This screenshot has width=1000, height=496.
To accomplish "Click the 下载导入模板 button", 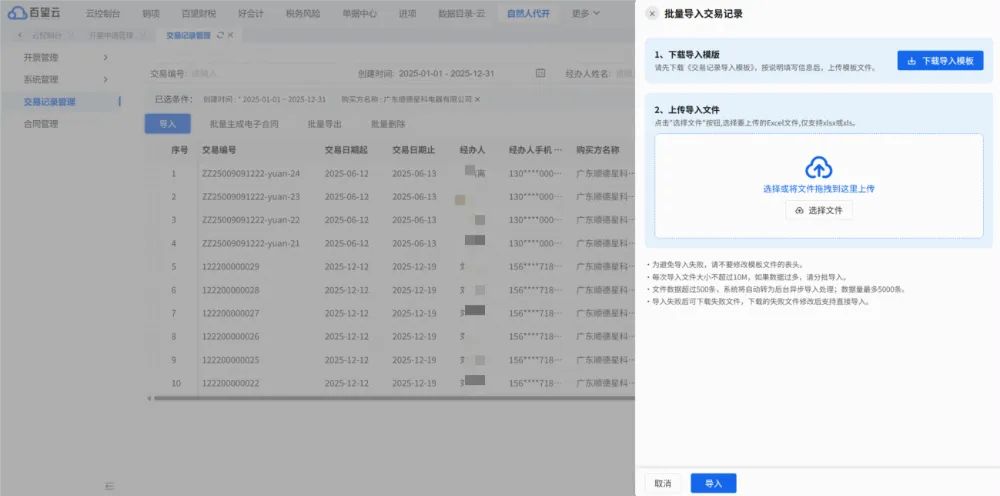I will (x=940, y=61).
